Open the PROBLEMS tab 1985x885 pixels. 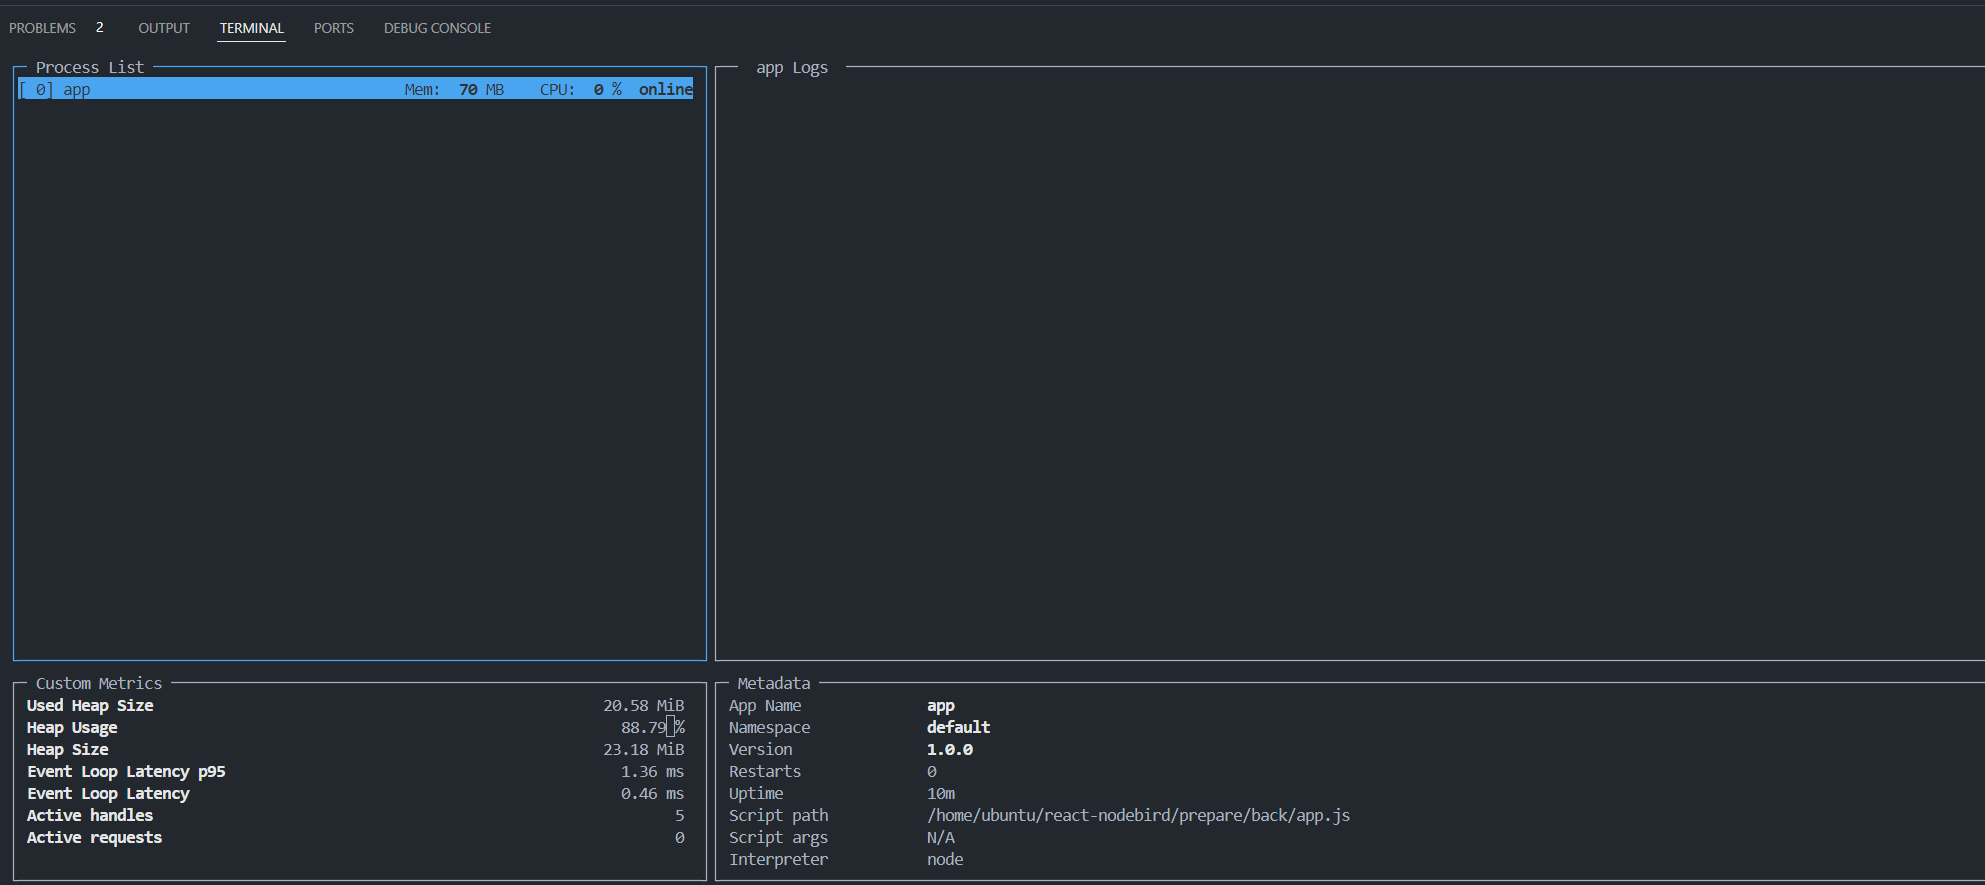42,28
